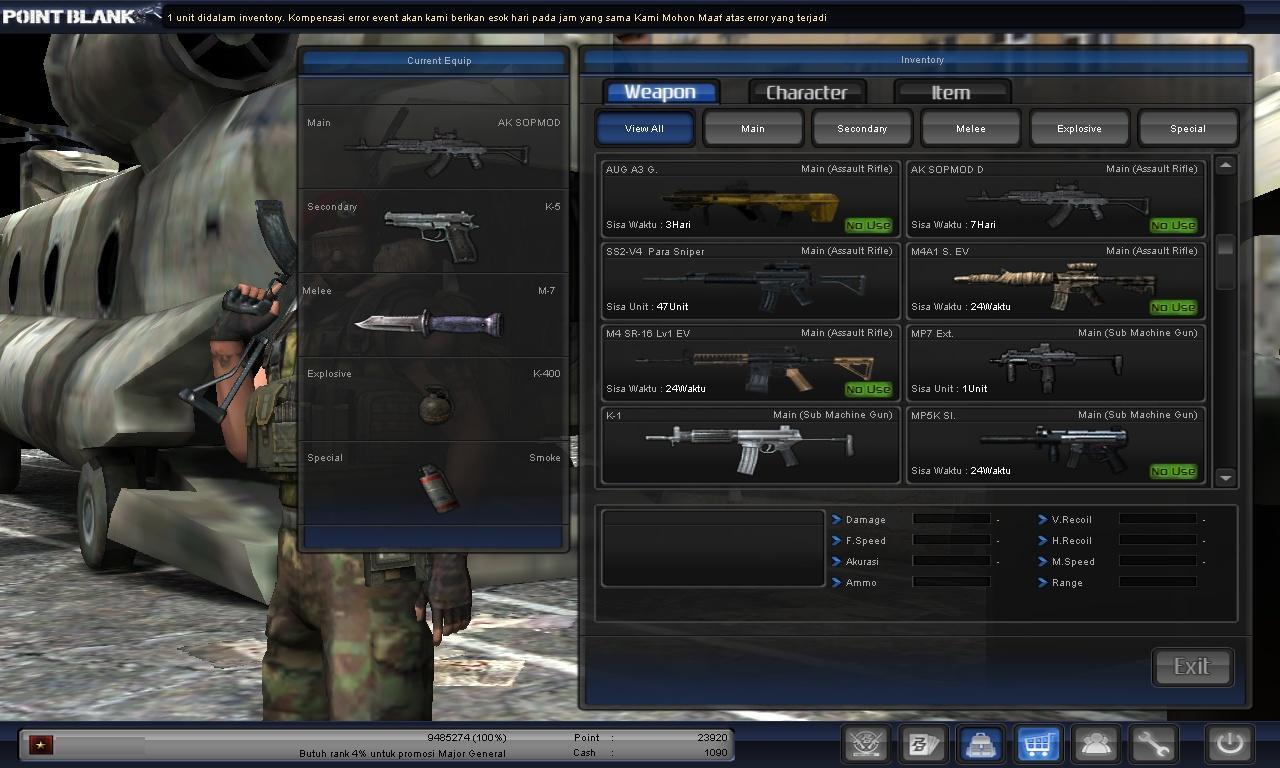Click Ammo stat arrow icon

(836, 583)
